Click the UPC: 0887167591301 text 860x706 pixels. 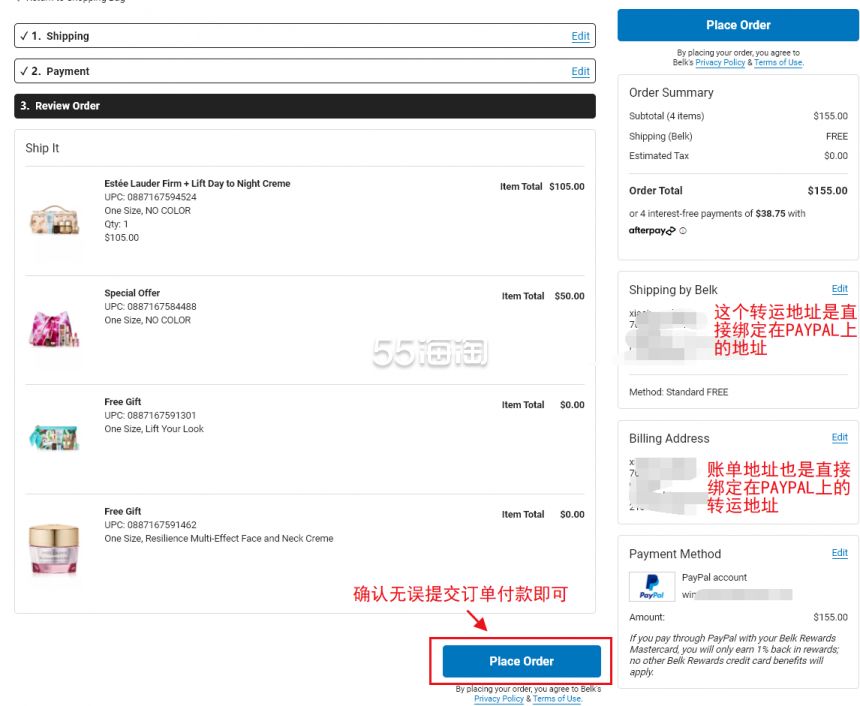[x=150, y=415]
